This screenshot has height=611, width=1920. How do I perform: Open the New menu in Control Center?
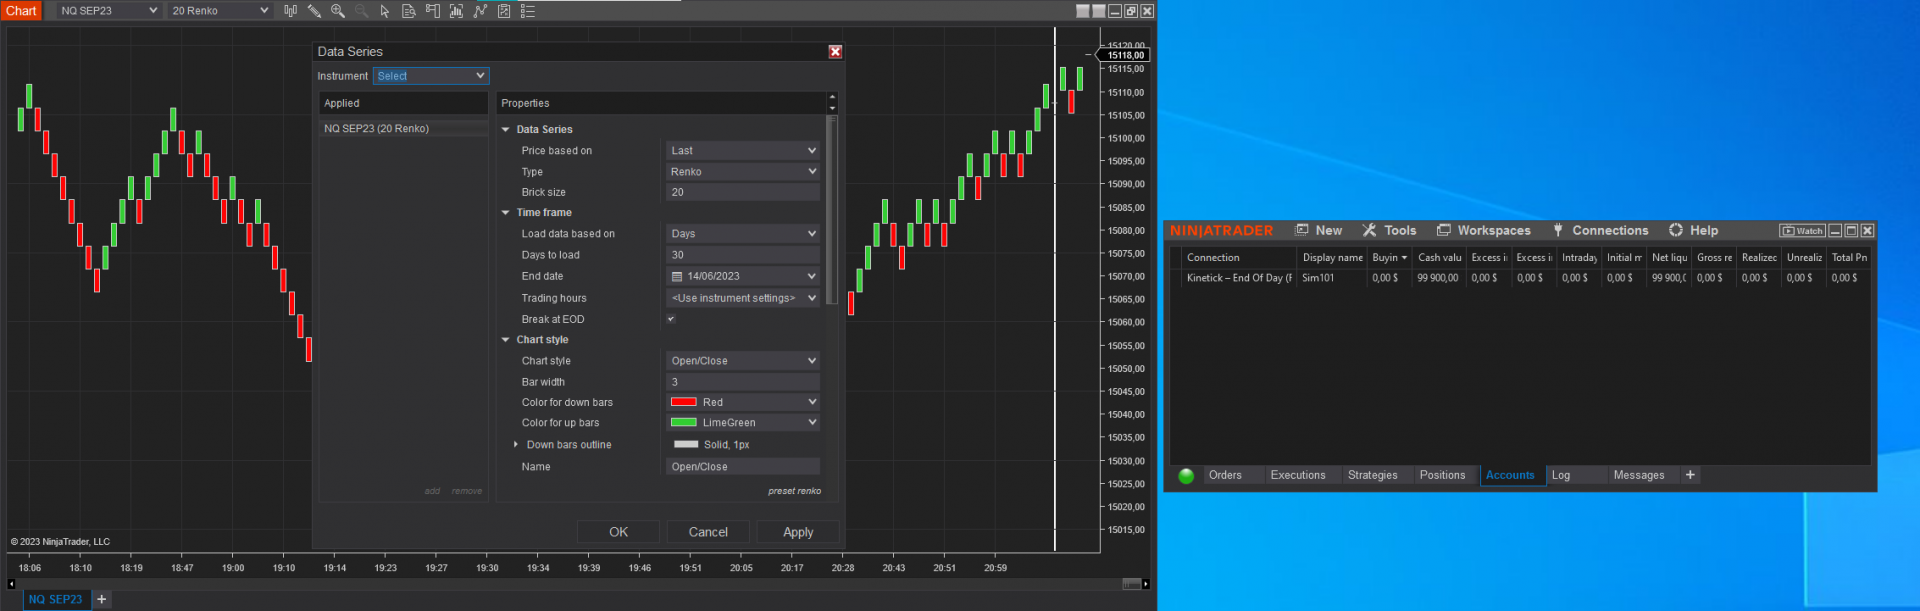(x=1318, y=231)
